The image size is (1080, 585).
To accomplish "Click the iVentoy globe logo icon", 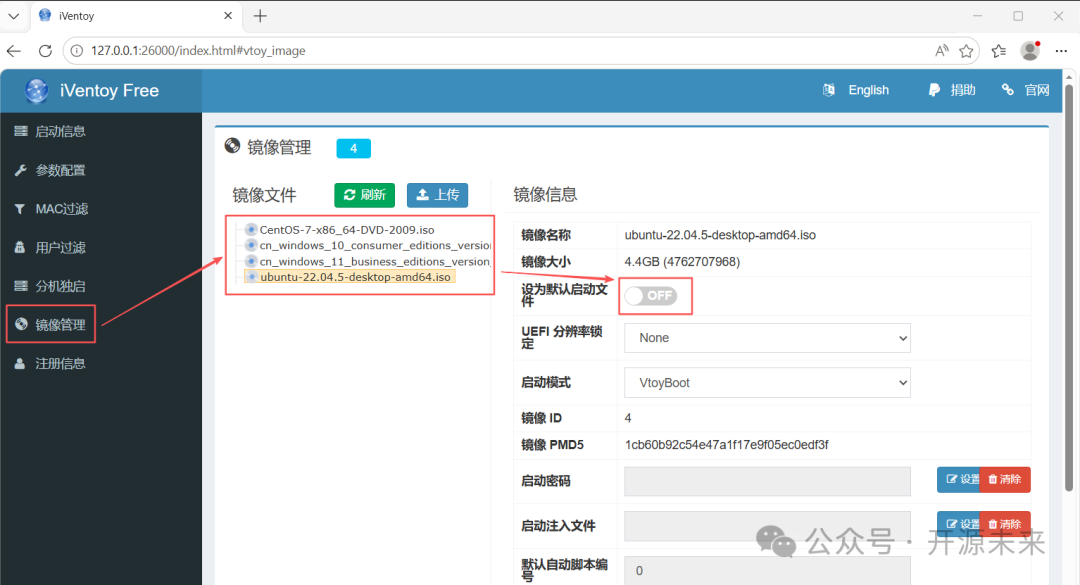I will point(37,90).
